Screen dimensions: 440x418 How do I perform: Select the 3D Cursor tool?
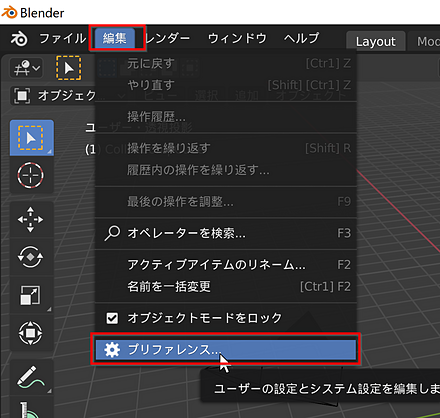(x=30, y=175)
